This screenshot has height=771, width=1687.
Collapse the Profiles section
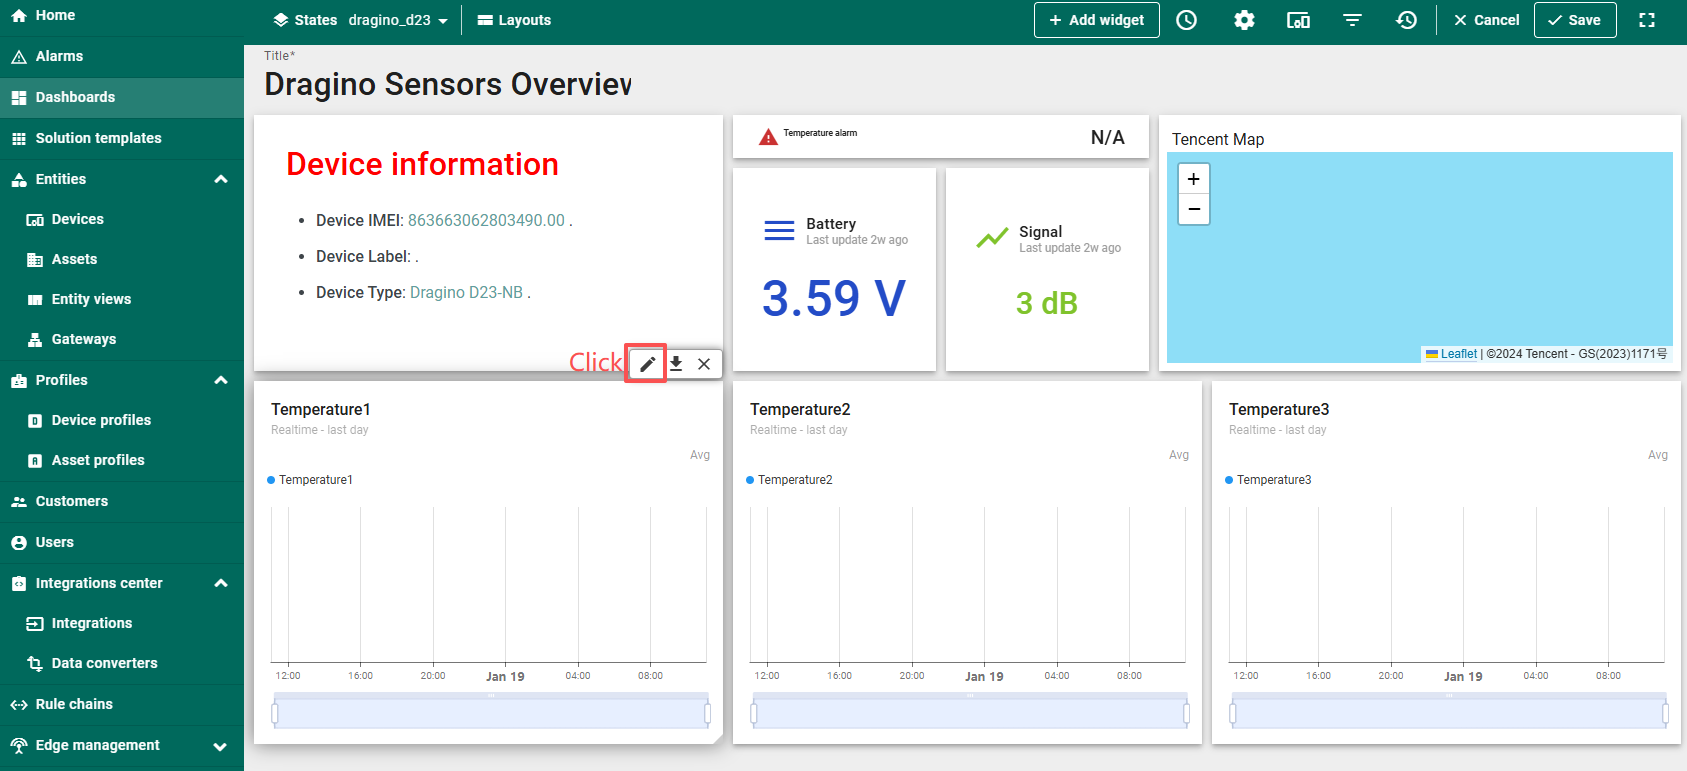pyautogui.click(x=221, y=380)
